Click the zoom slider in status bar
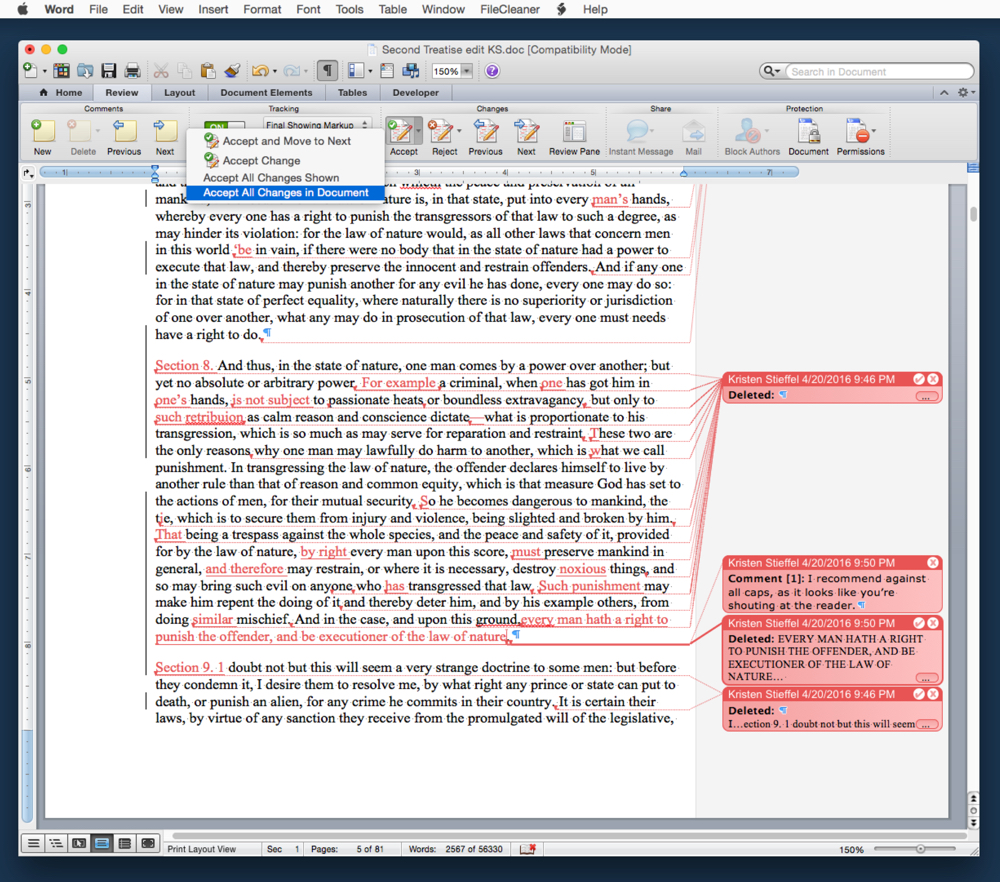1000x882 pixels. [x=920, y=849]
